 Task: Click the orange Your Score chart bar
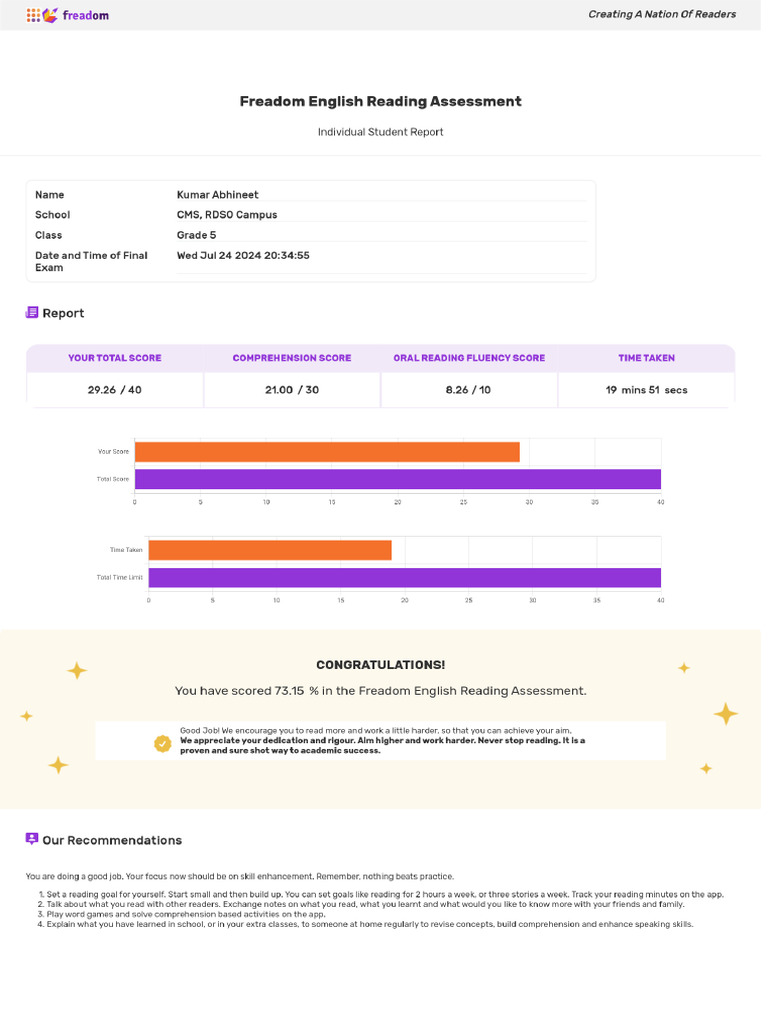(x=327, y=452)
